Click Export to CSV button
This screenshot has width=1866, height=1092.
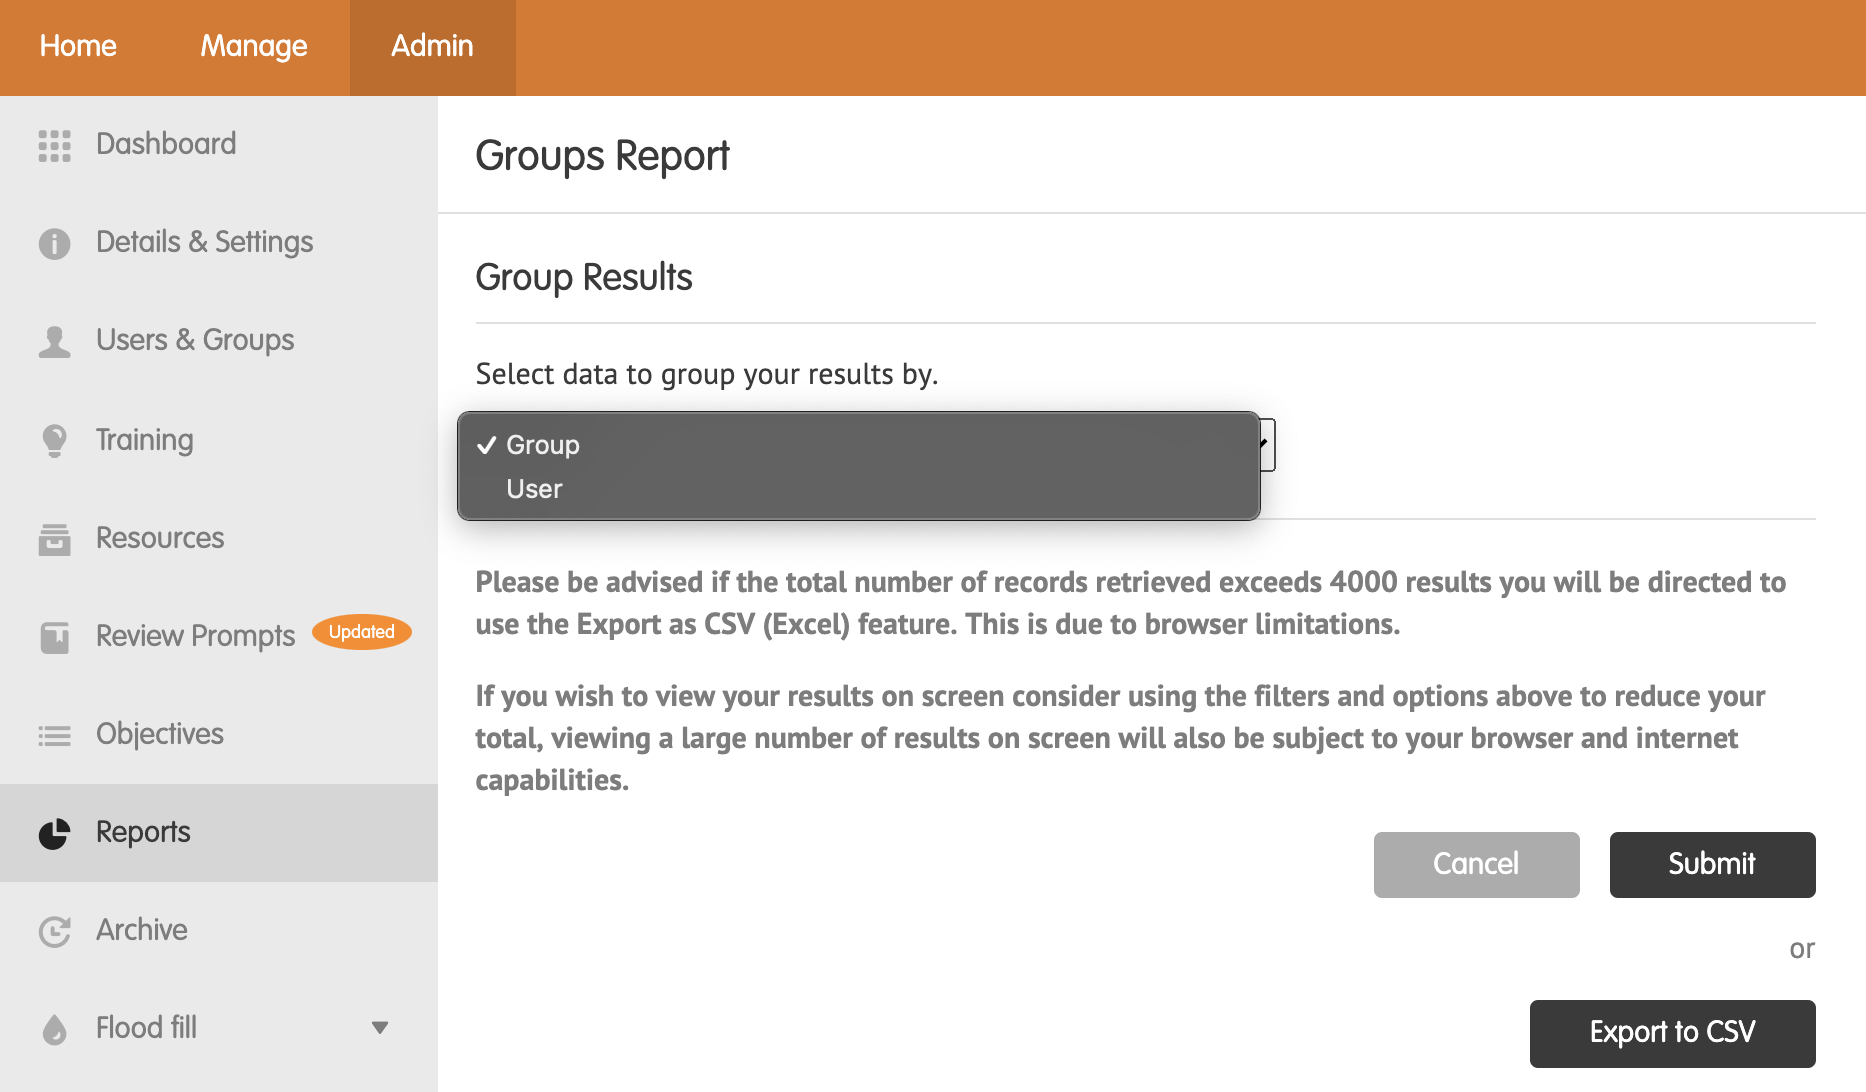click(x=1672, y=1033)
